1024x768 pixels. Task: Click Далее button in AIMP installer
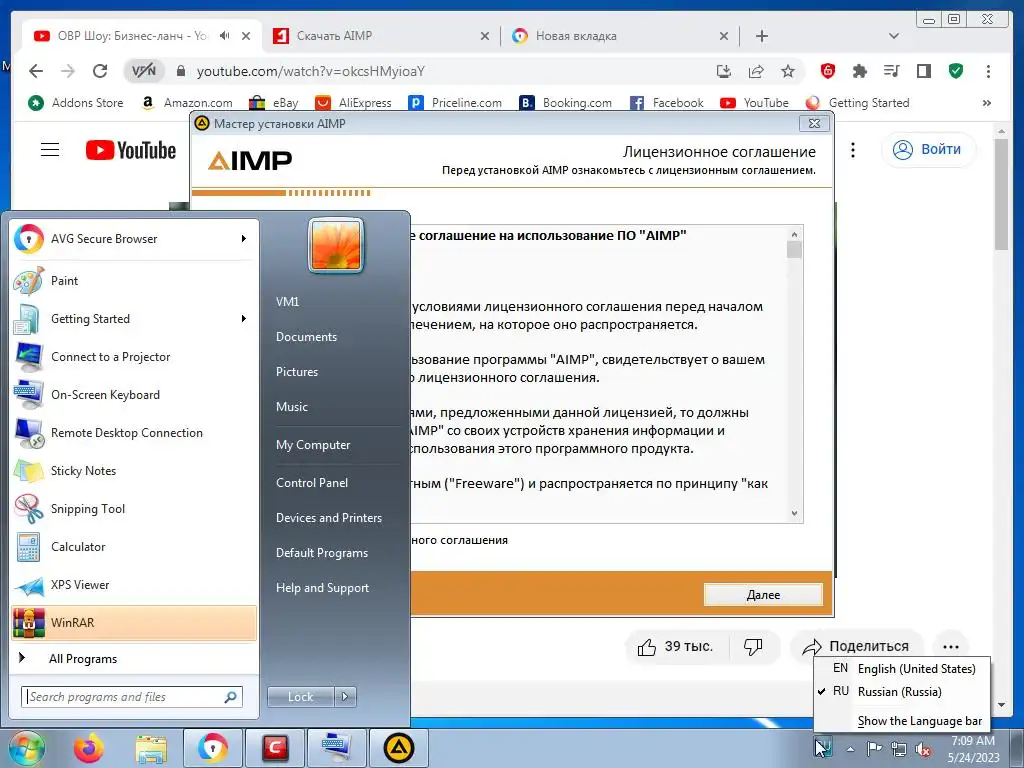[763, 595]
